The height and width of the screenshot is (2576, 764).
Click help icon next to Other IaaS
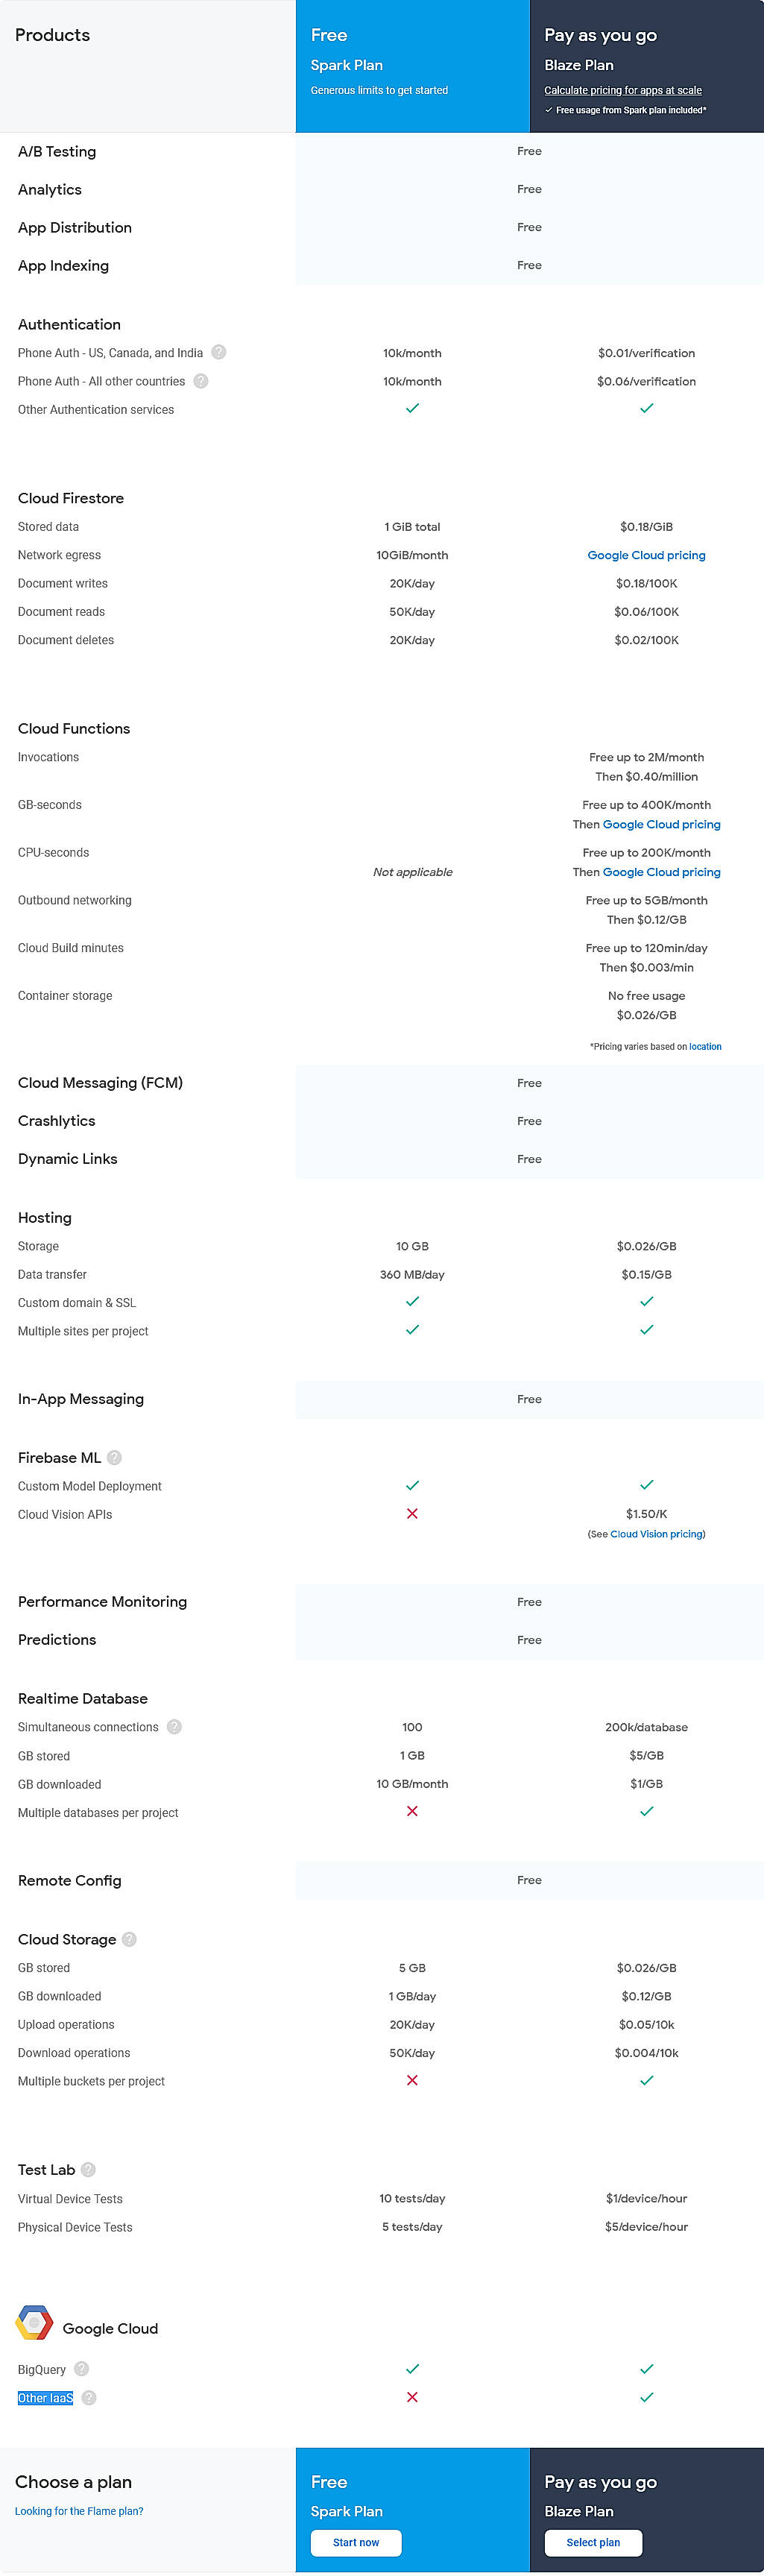click(89, 2397)
